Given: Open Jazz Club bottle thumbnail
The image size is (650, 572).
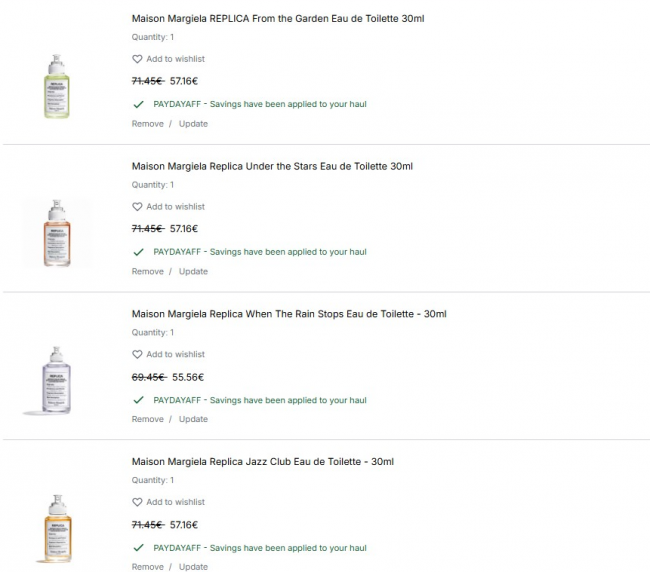Looking at the screenshot, I should click(57, 528).
